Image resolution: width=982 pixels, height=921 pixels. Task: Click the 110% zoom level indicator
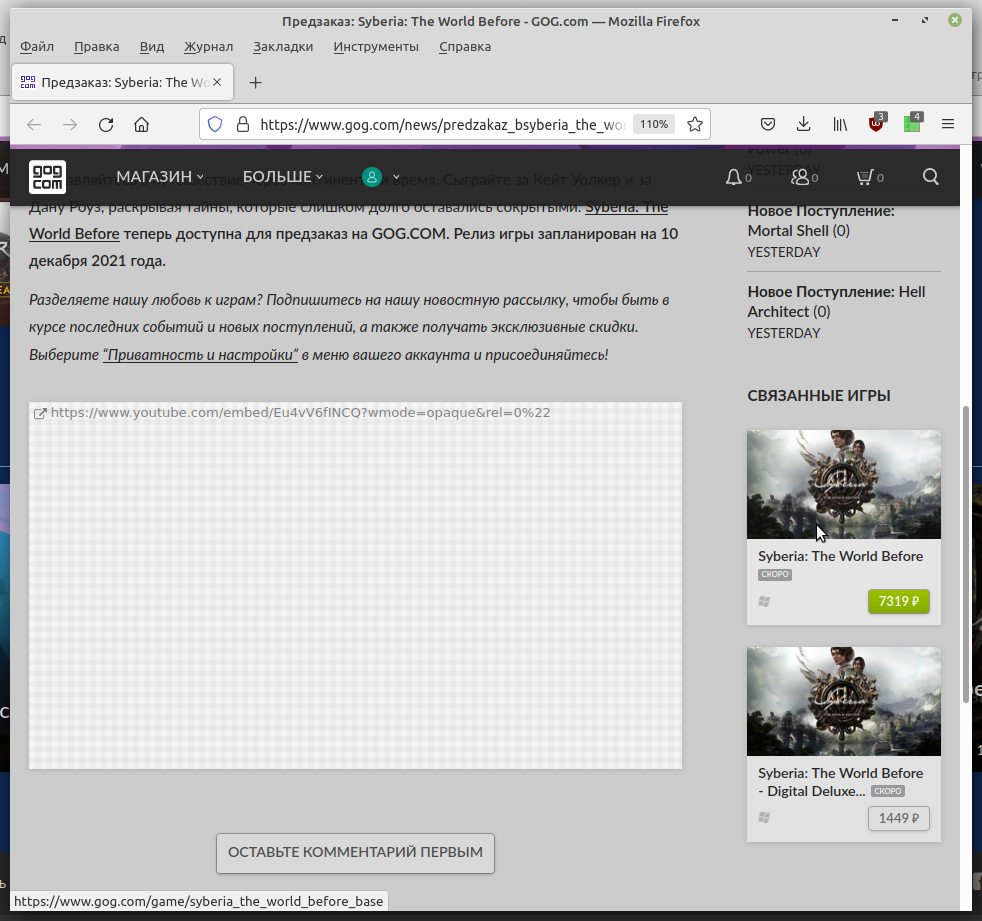point(654,125)
